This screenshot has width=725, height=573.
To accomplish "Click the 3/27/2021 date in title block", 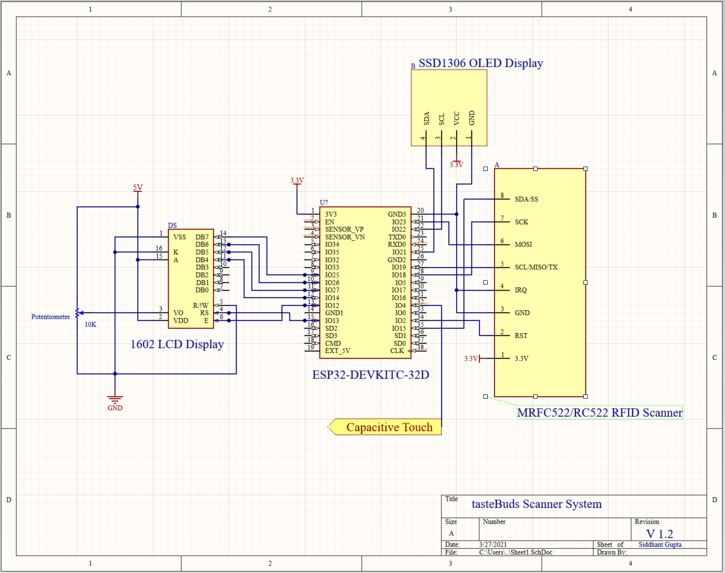I will pyautogui.click(x=493, y=544).
